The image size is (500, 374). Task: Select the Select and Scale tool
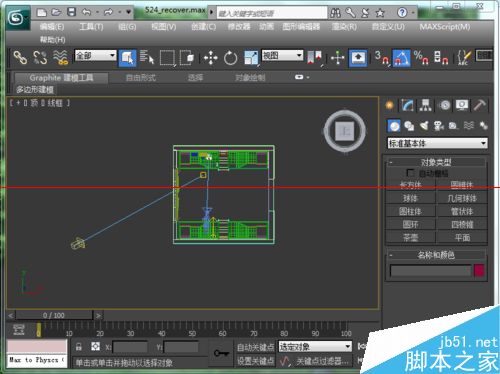click(x=251, y=58)
